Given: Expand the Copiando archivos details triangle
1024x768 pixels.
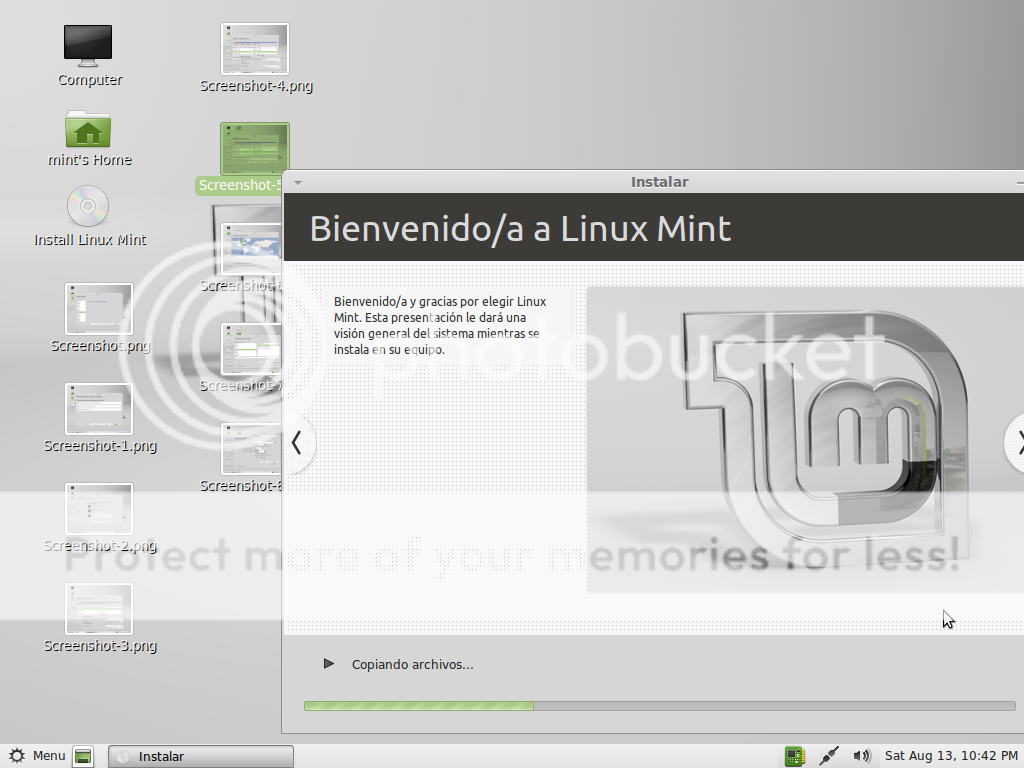Looking at the screenshot, I should (x=328, y=664).
